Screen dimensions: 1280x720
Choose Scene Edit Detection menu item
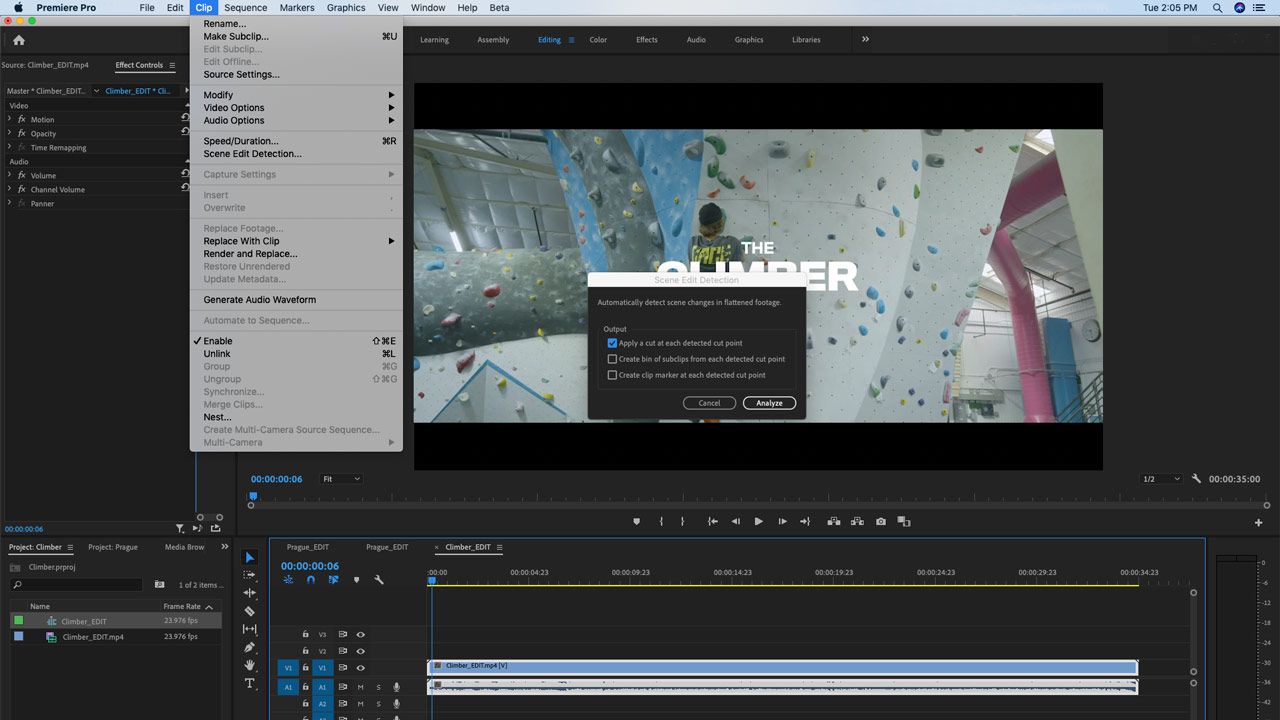[x=252, y=154]
